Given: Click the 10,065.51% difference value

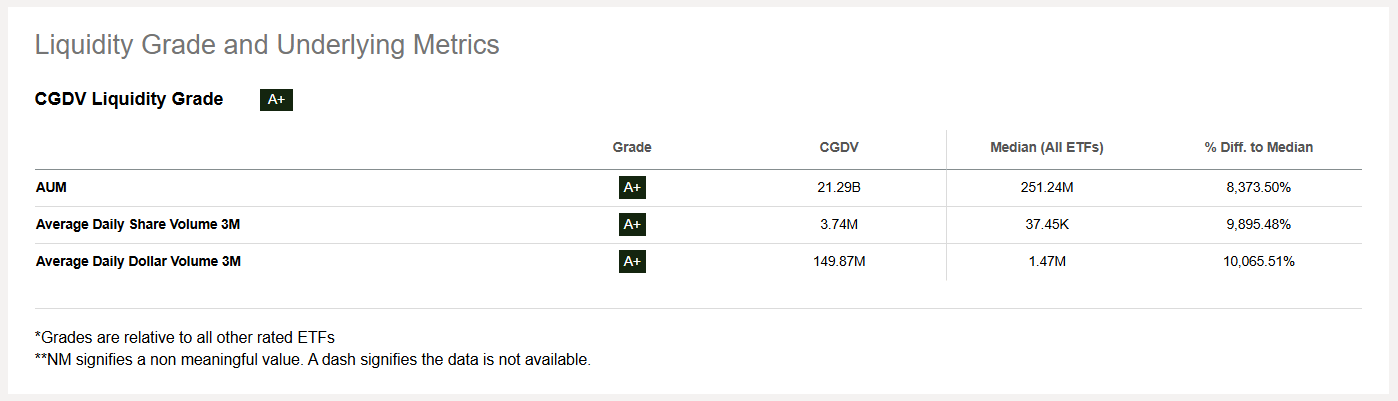Looking at the screenshot, I should (x=1258, y=262).
